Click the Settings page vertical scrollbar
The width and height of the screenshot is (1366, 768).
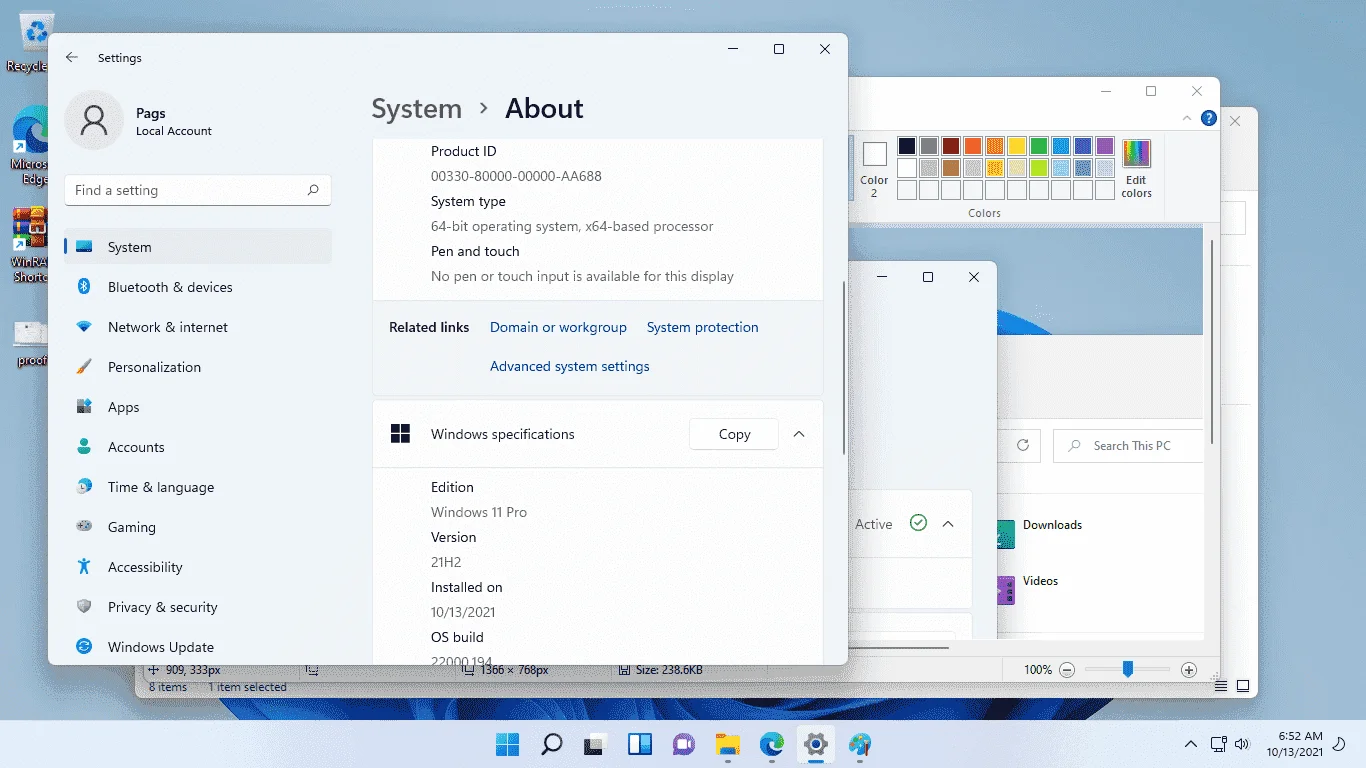pyautogui.click(x=845, y=366)
